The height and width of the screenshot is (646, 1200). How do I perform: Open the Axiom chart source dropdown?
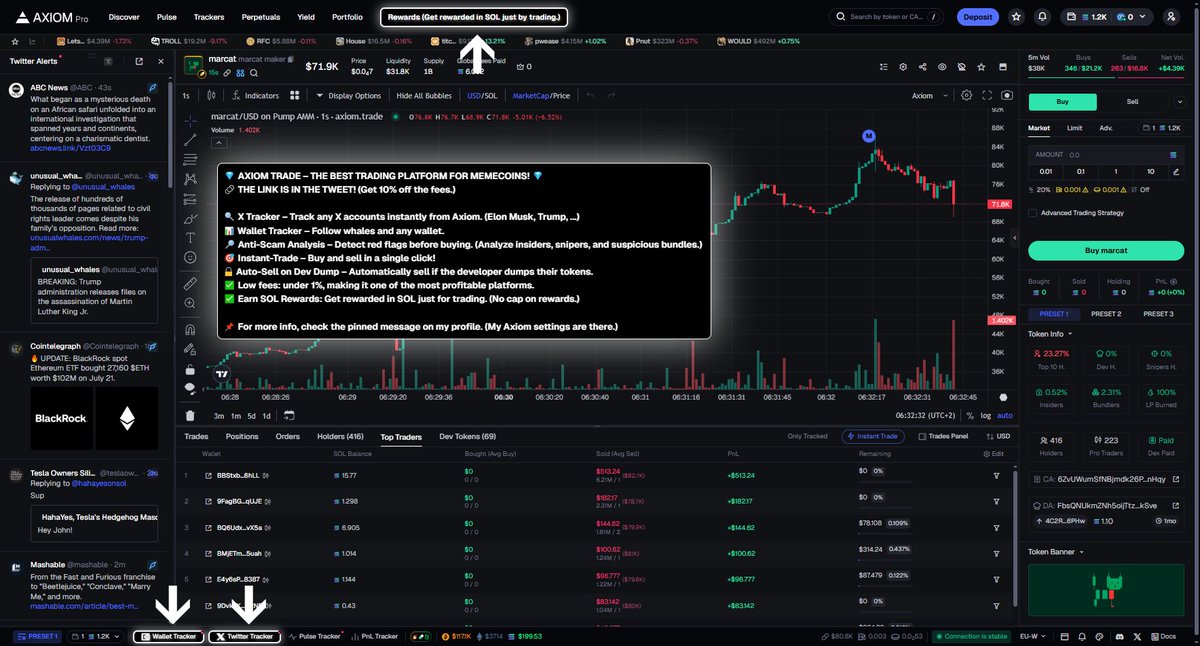click(928, 96)
